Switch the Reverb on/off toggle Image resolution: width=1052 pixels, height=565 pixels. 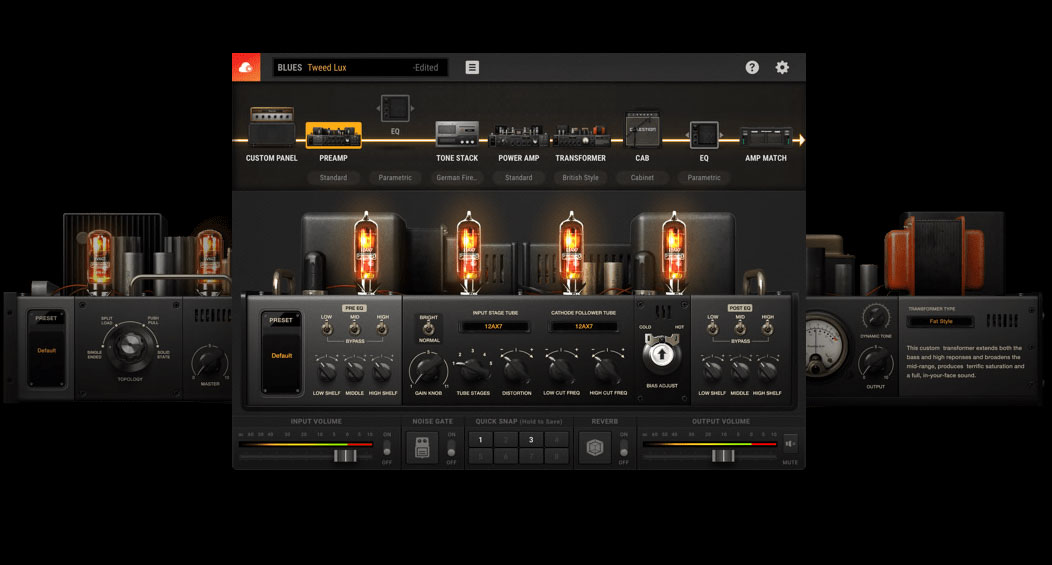pyautogui.click(x=624, y=448)
